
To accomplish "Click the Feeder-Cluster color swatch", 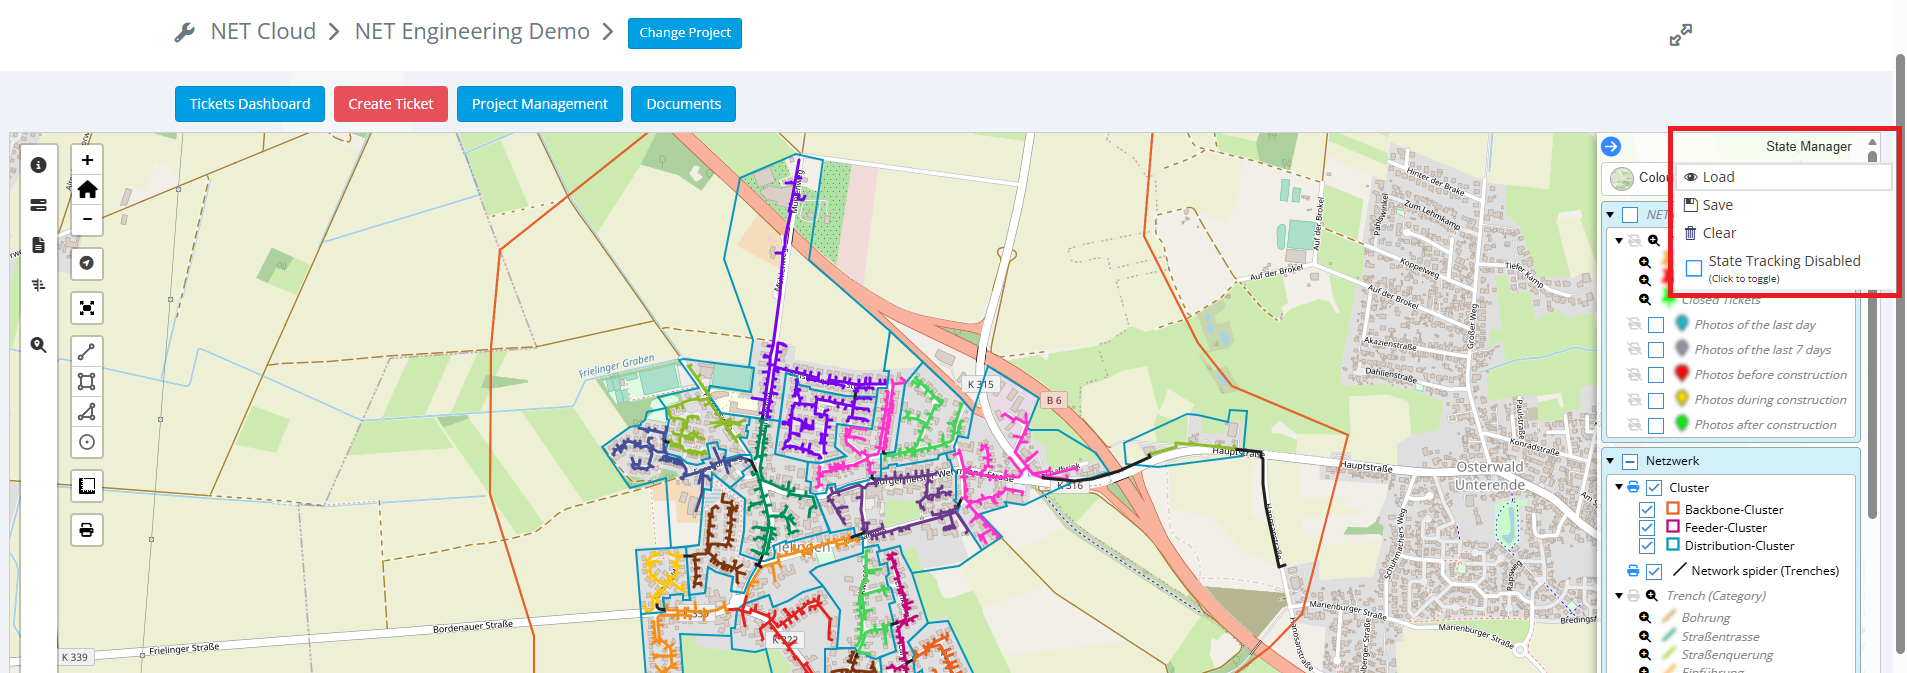I will point(1673,527).
